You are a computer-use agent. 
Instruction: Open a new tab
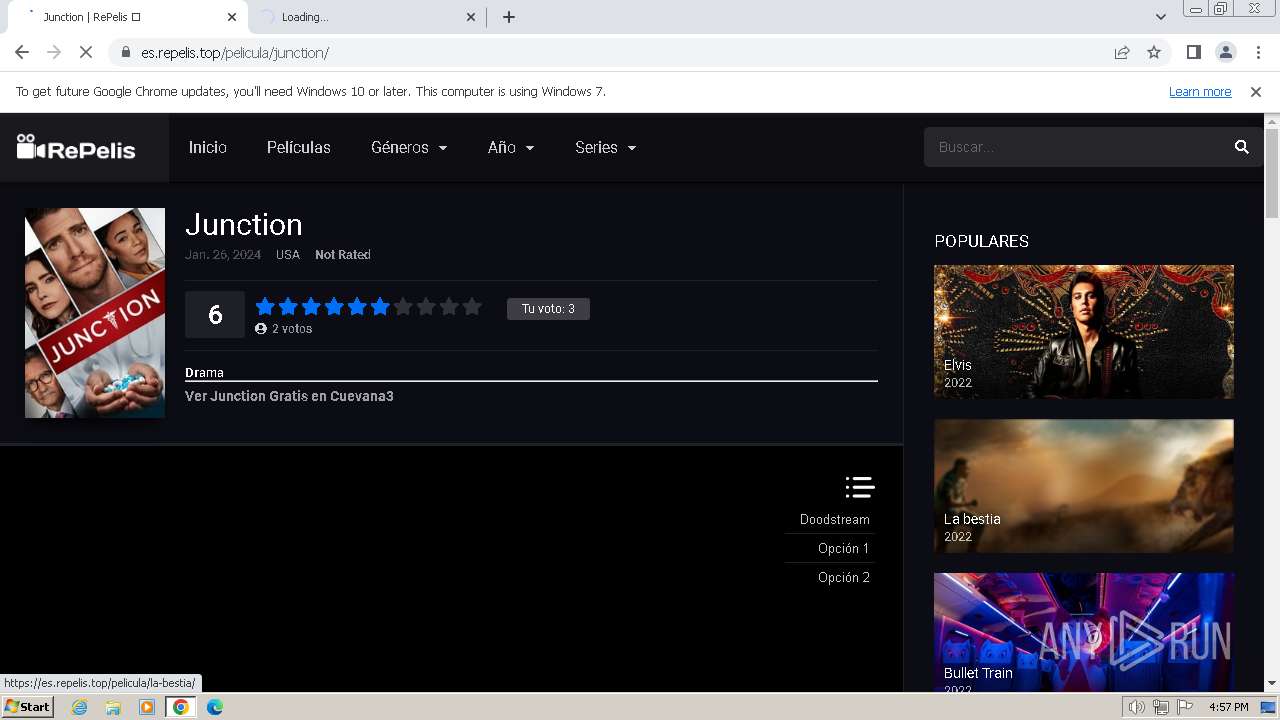click(509, 17)
